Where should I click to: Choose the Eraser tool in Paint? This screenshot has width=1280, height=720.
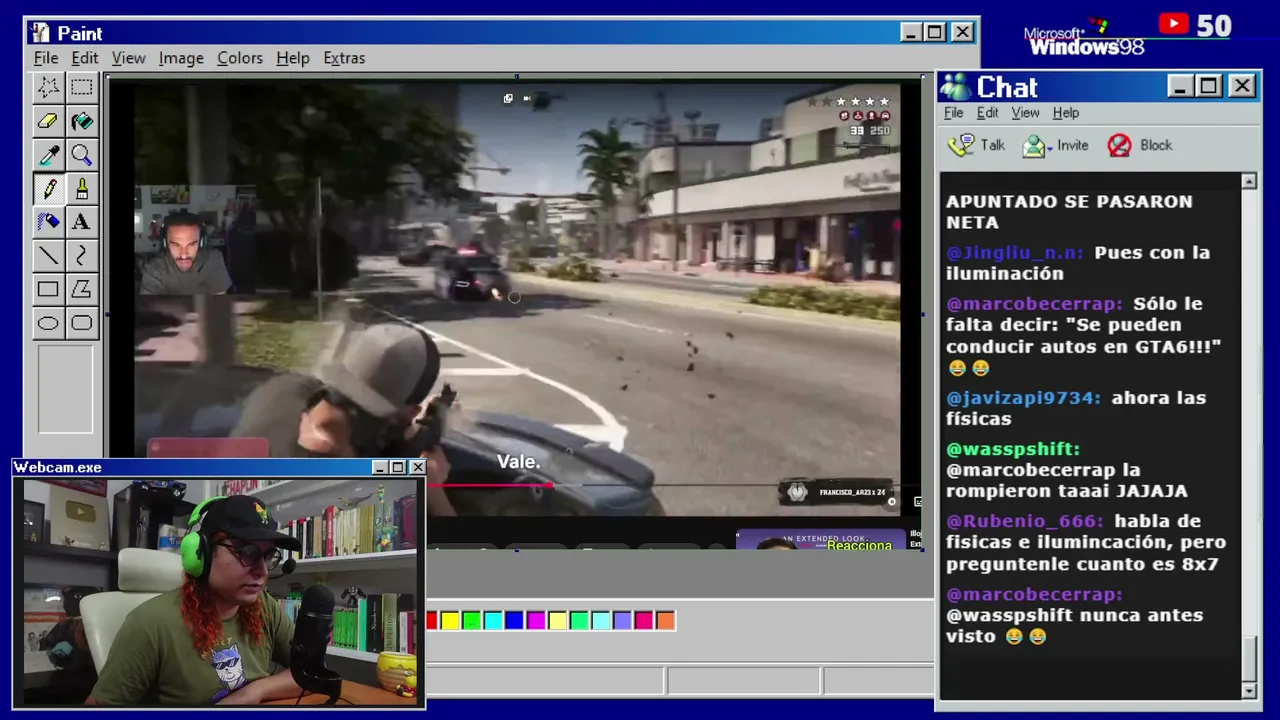(48, 122)
